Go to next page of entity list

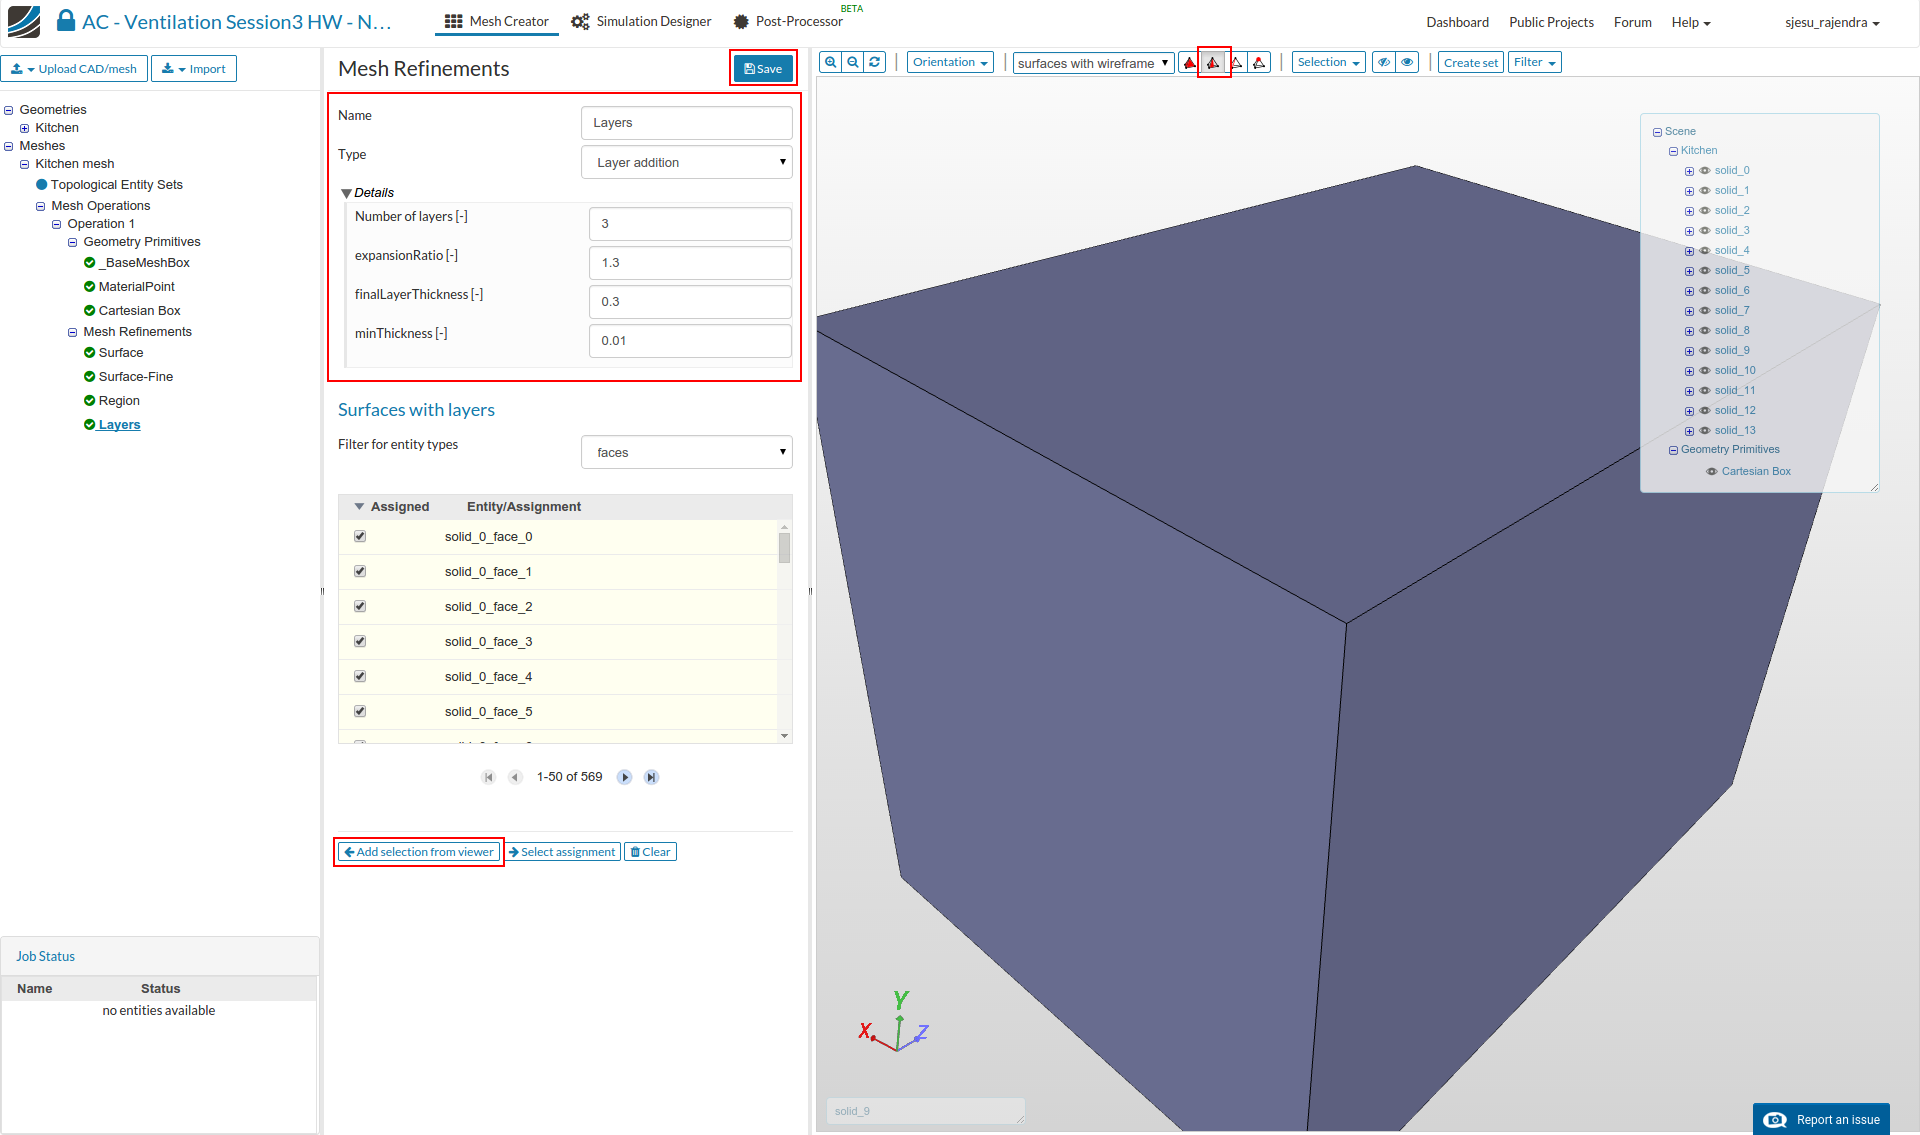pyautogui.click(x=625, y=777)
